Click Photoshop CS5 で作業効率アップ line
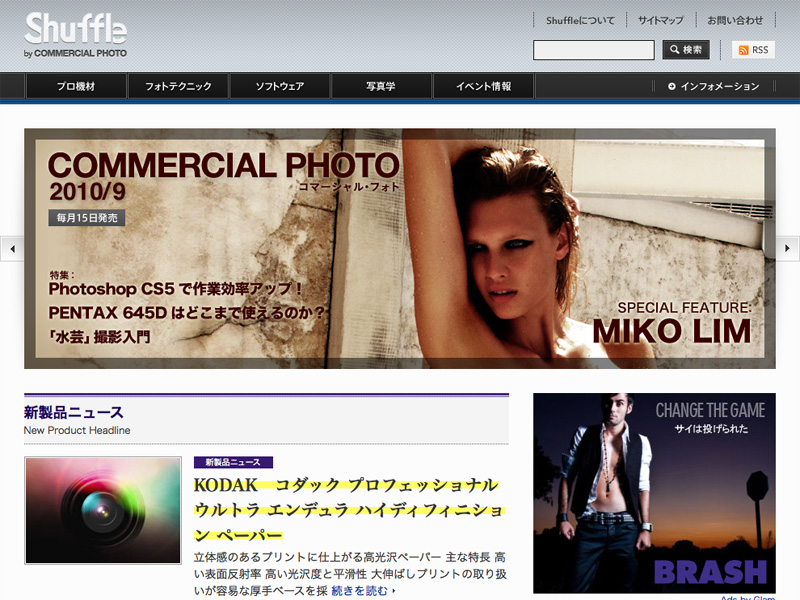The image size is (800, 600). [176, 289]
